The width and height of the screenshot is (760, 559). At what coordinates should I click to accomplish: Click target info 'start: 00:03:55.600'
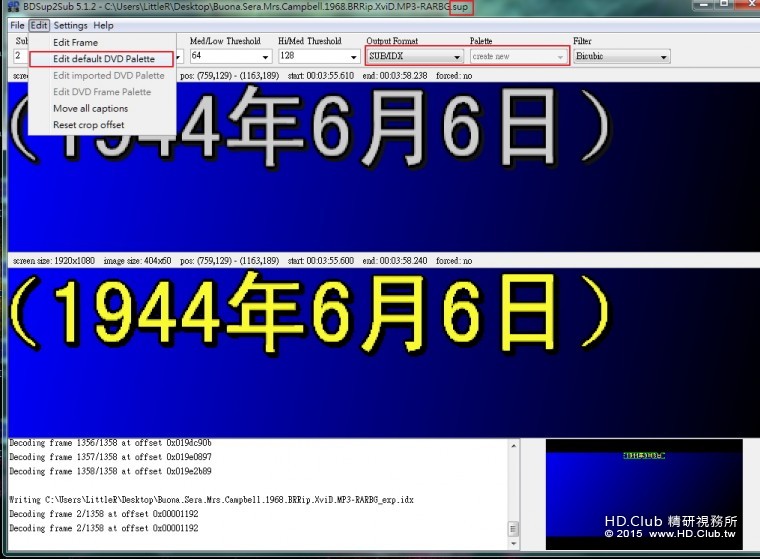click(x=320, y=260)
